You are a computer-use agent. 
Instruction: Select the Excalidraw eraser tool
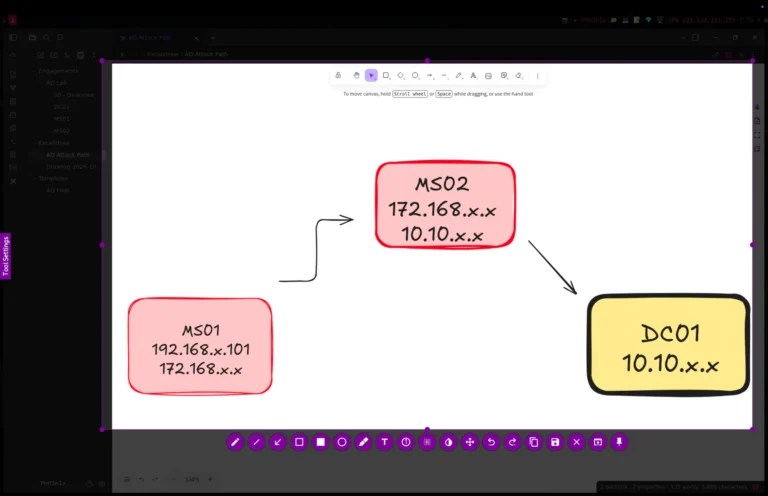[x=519, y=75]
